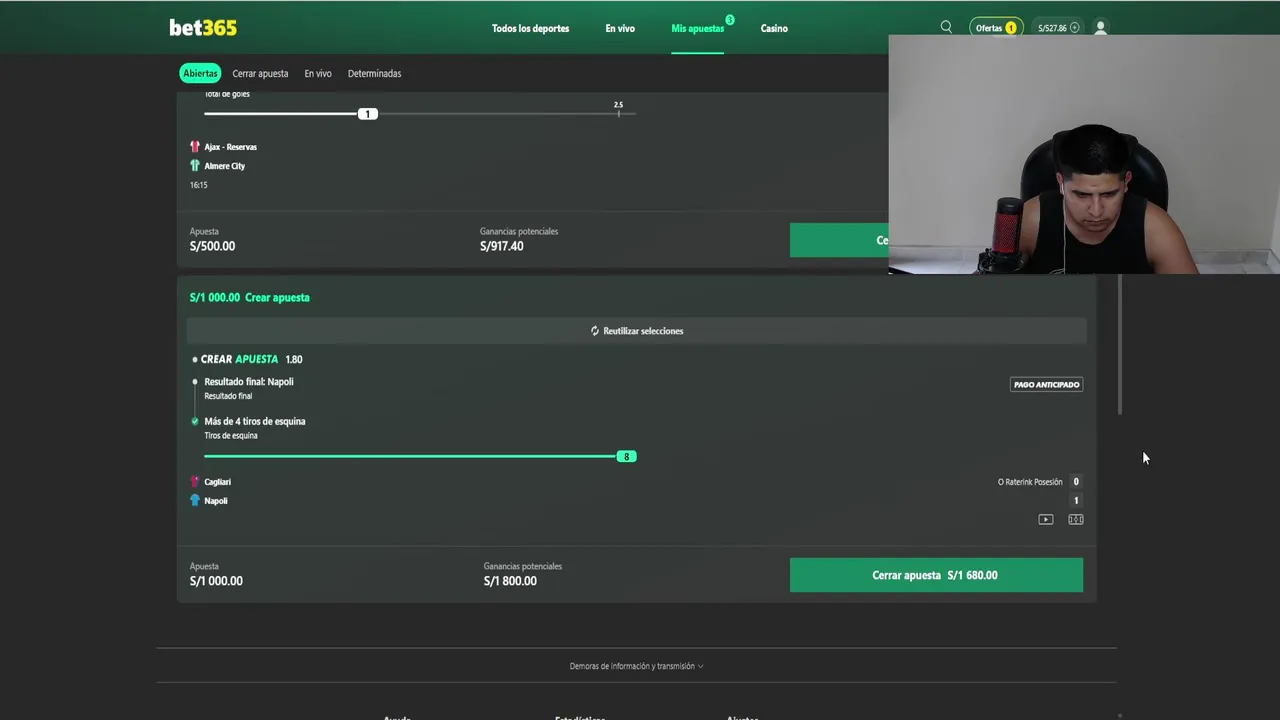Select the Determinadas tab
The width and height of the screenshot is (1280, 720).
tap(374, 73)
